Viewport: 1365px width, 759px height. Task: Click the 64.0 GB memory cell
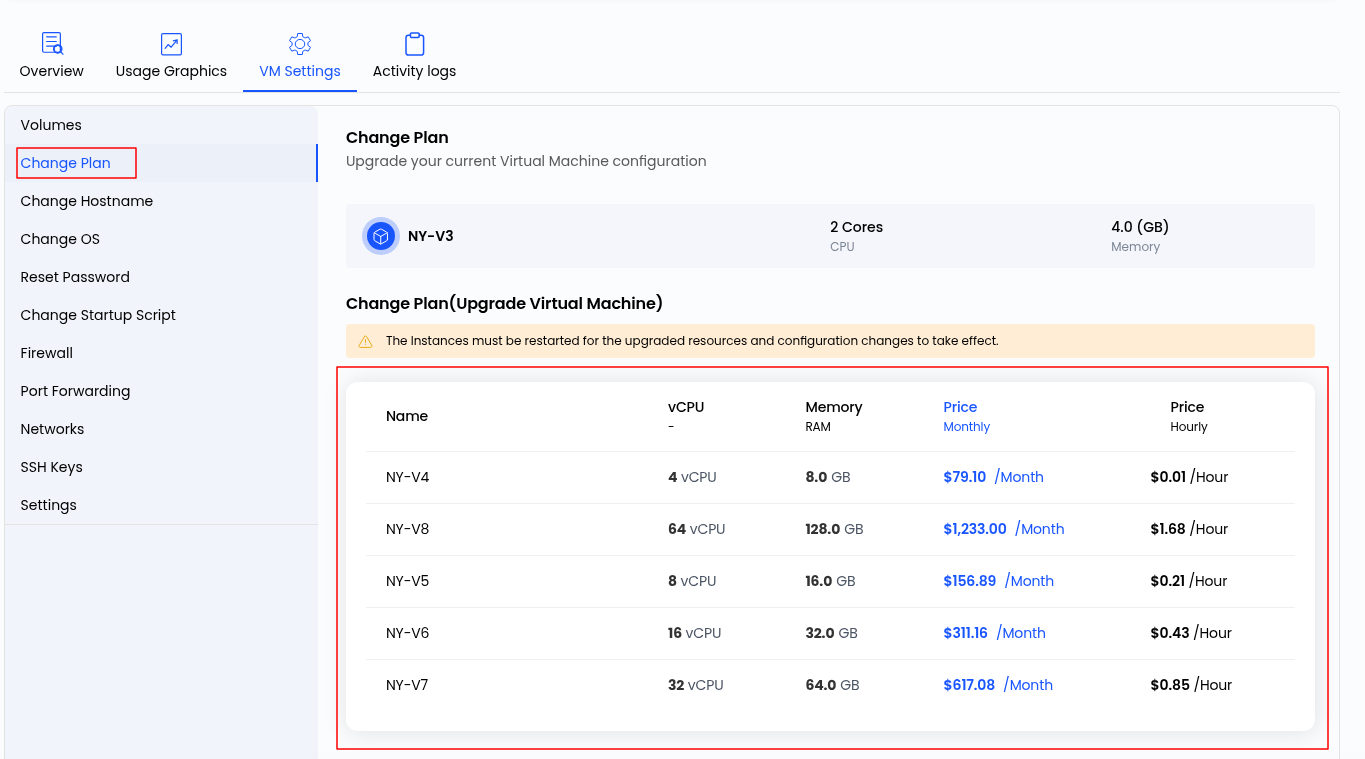coord(832,685)
